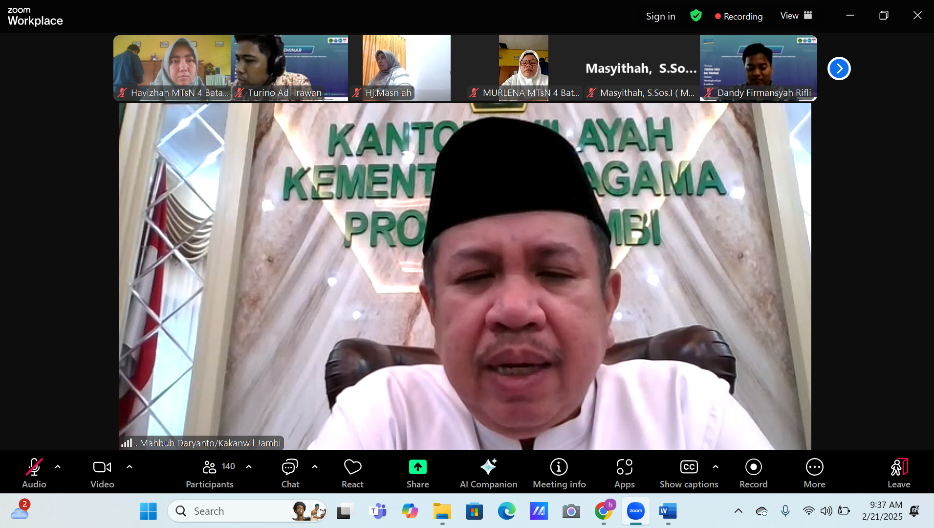Select Dandy Firmansyah Rifli video thumbnail

(x=758, y=68)
